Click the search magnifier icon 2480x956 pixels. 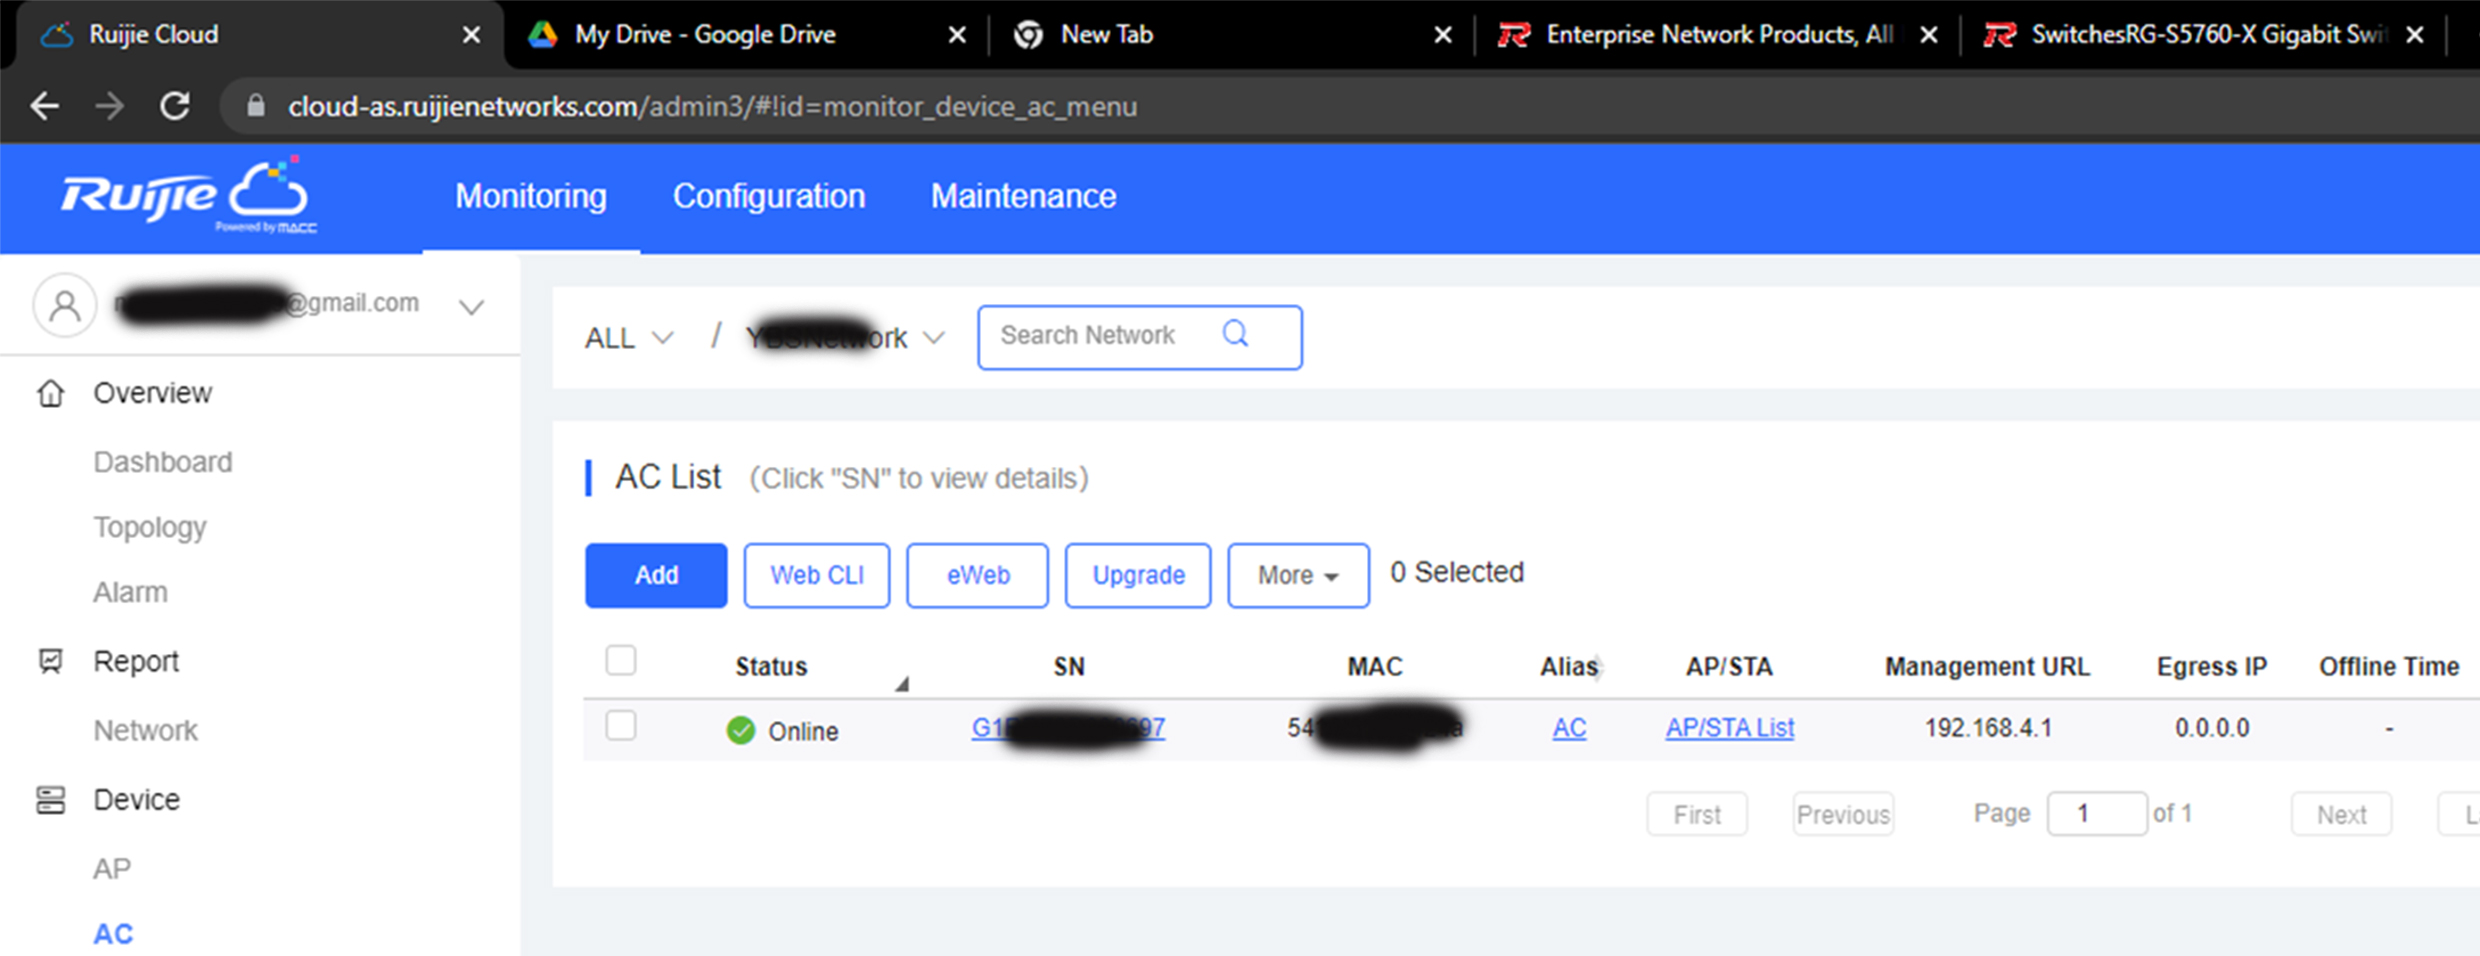click(x=1236, y=334)
